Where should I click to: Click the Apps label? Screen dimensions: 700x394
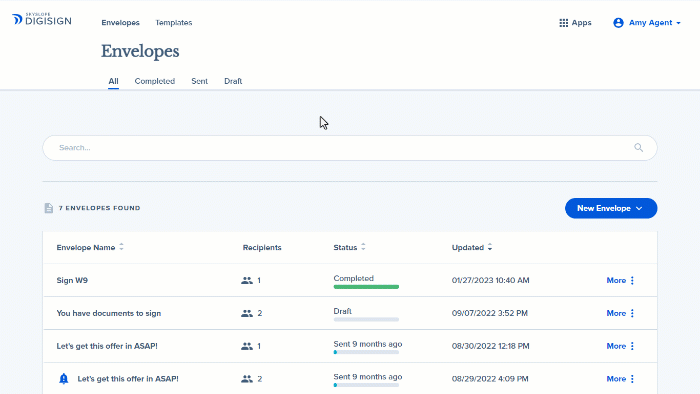[x=581, y=23]
